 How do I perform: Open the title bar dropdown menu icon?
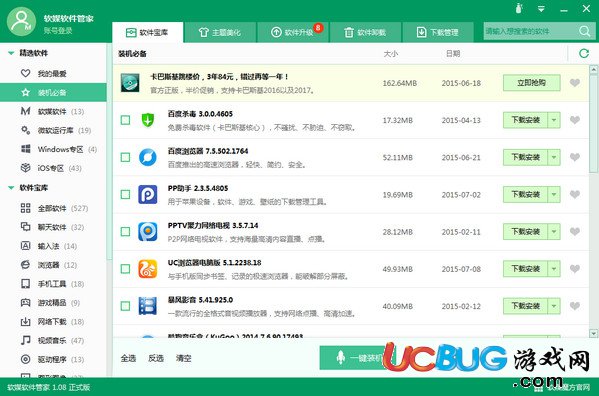click(x=541, y=8)
